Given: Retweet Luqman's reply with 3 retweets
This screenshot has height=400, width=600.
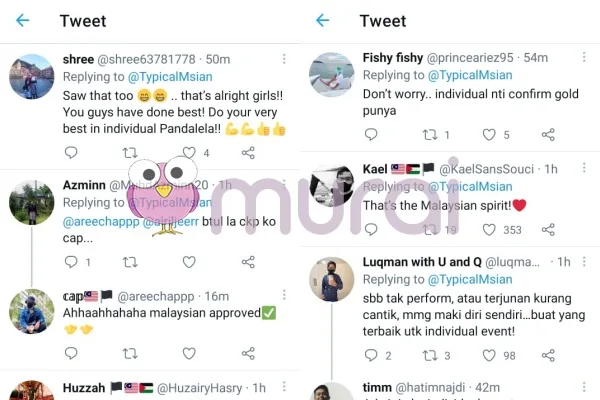Looking at the screenshot, I should (x=430, y=356).
